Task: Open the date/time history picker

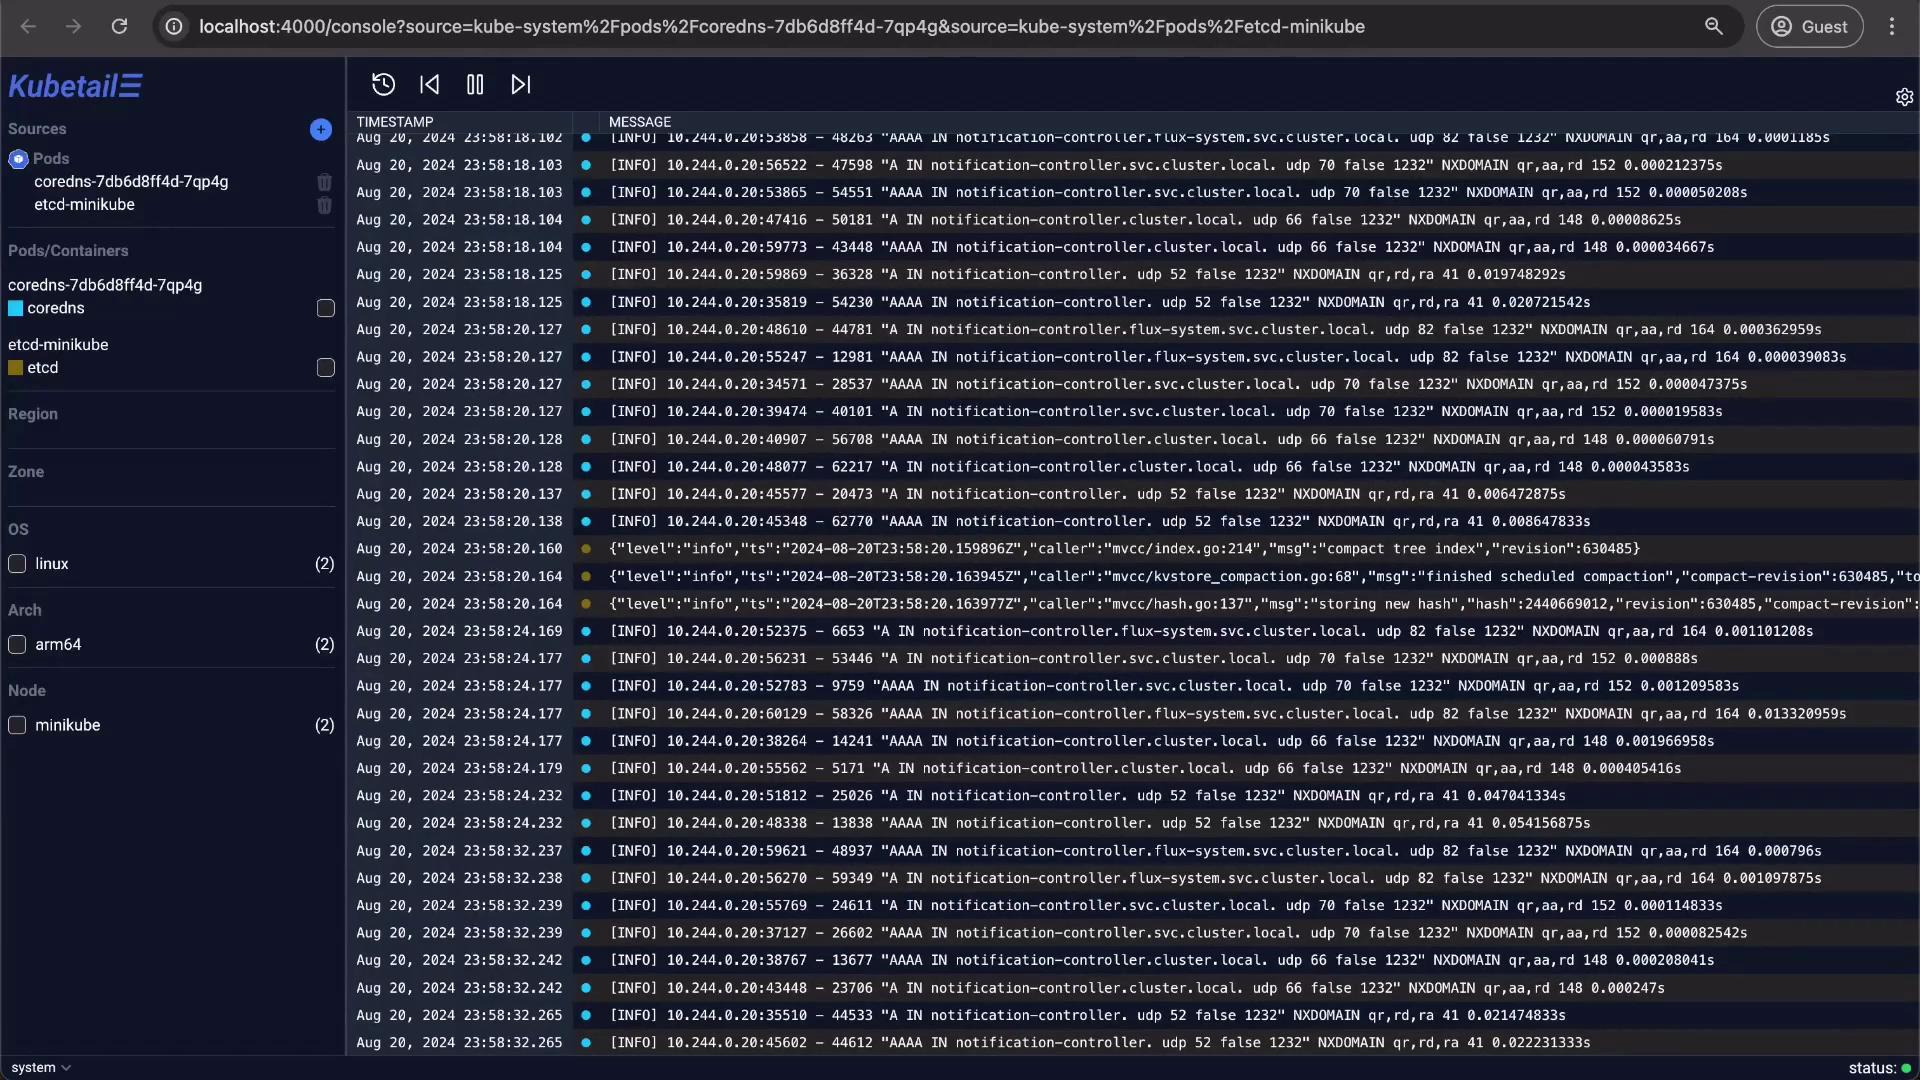Action: [x=383, y=85]
